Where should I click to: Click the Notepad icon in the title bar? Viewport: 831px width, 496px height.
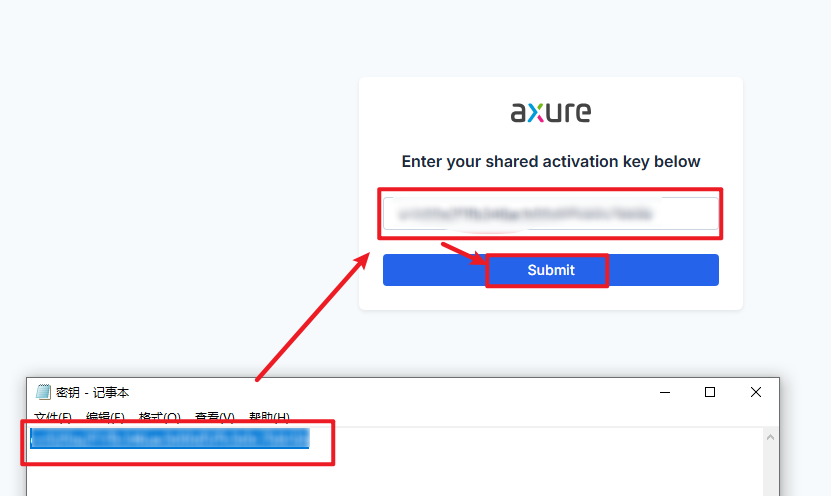[43, 393]
